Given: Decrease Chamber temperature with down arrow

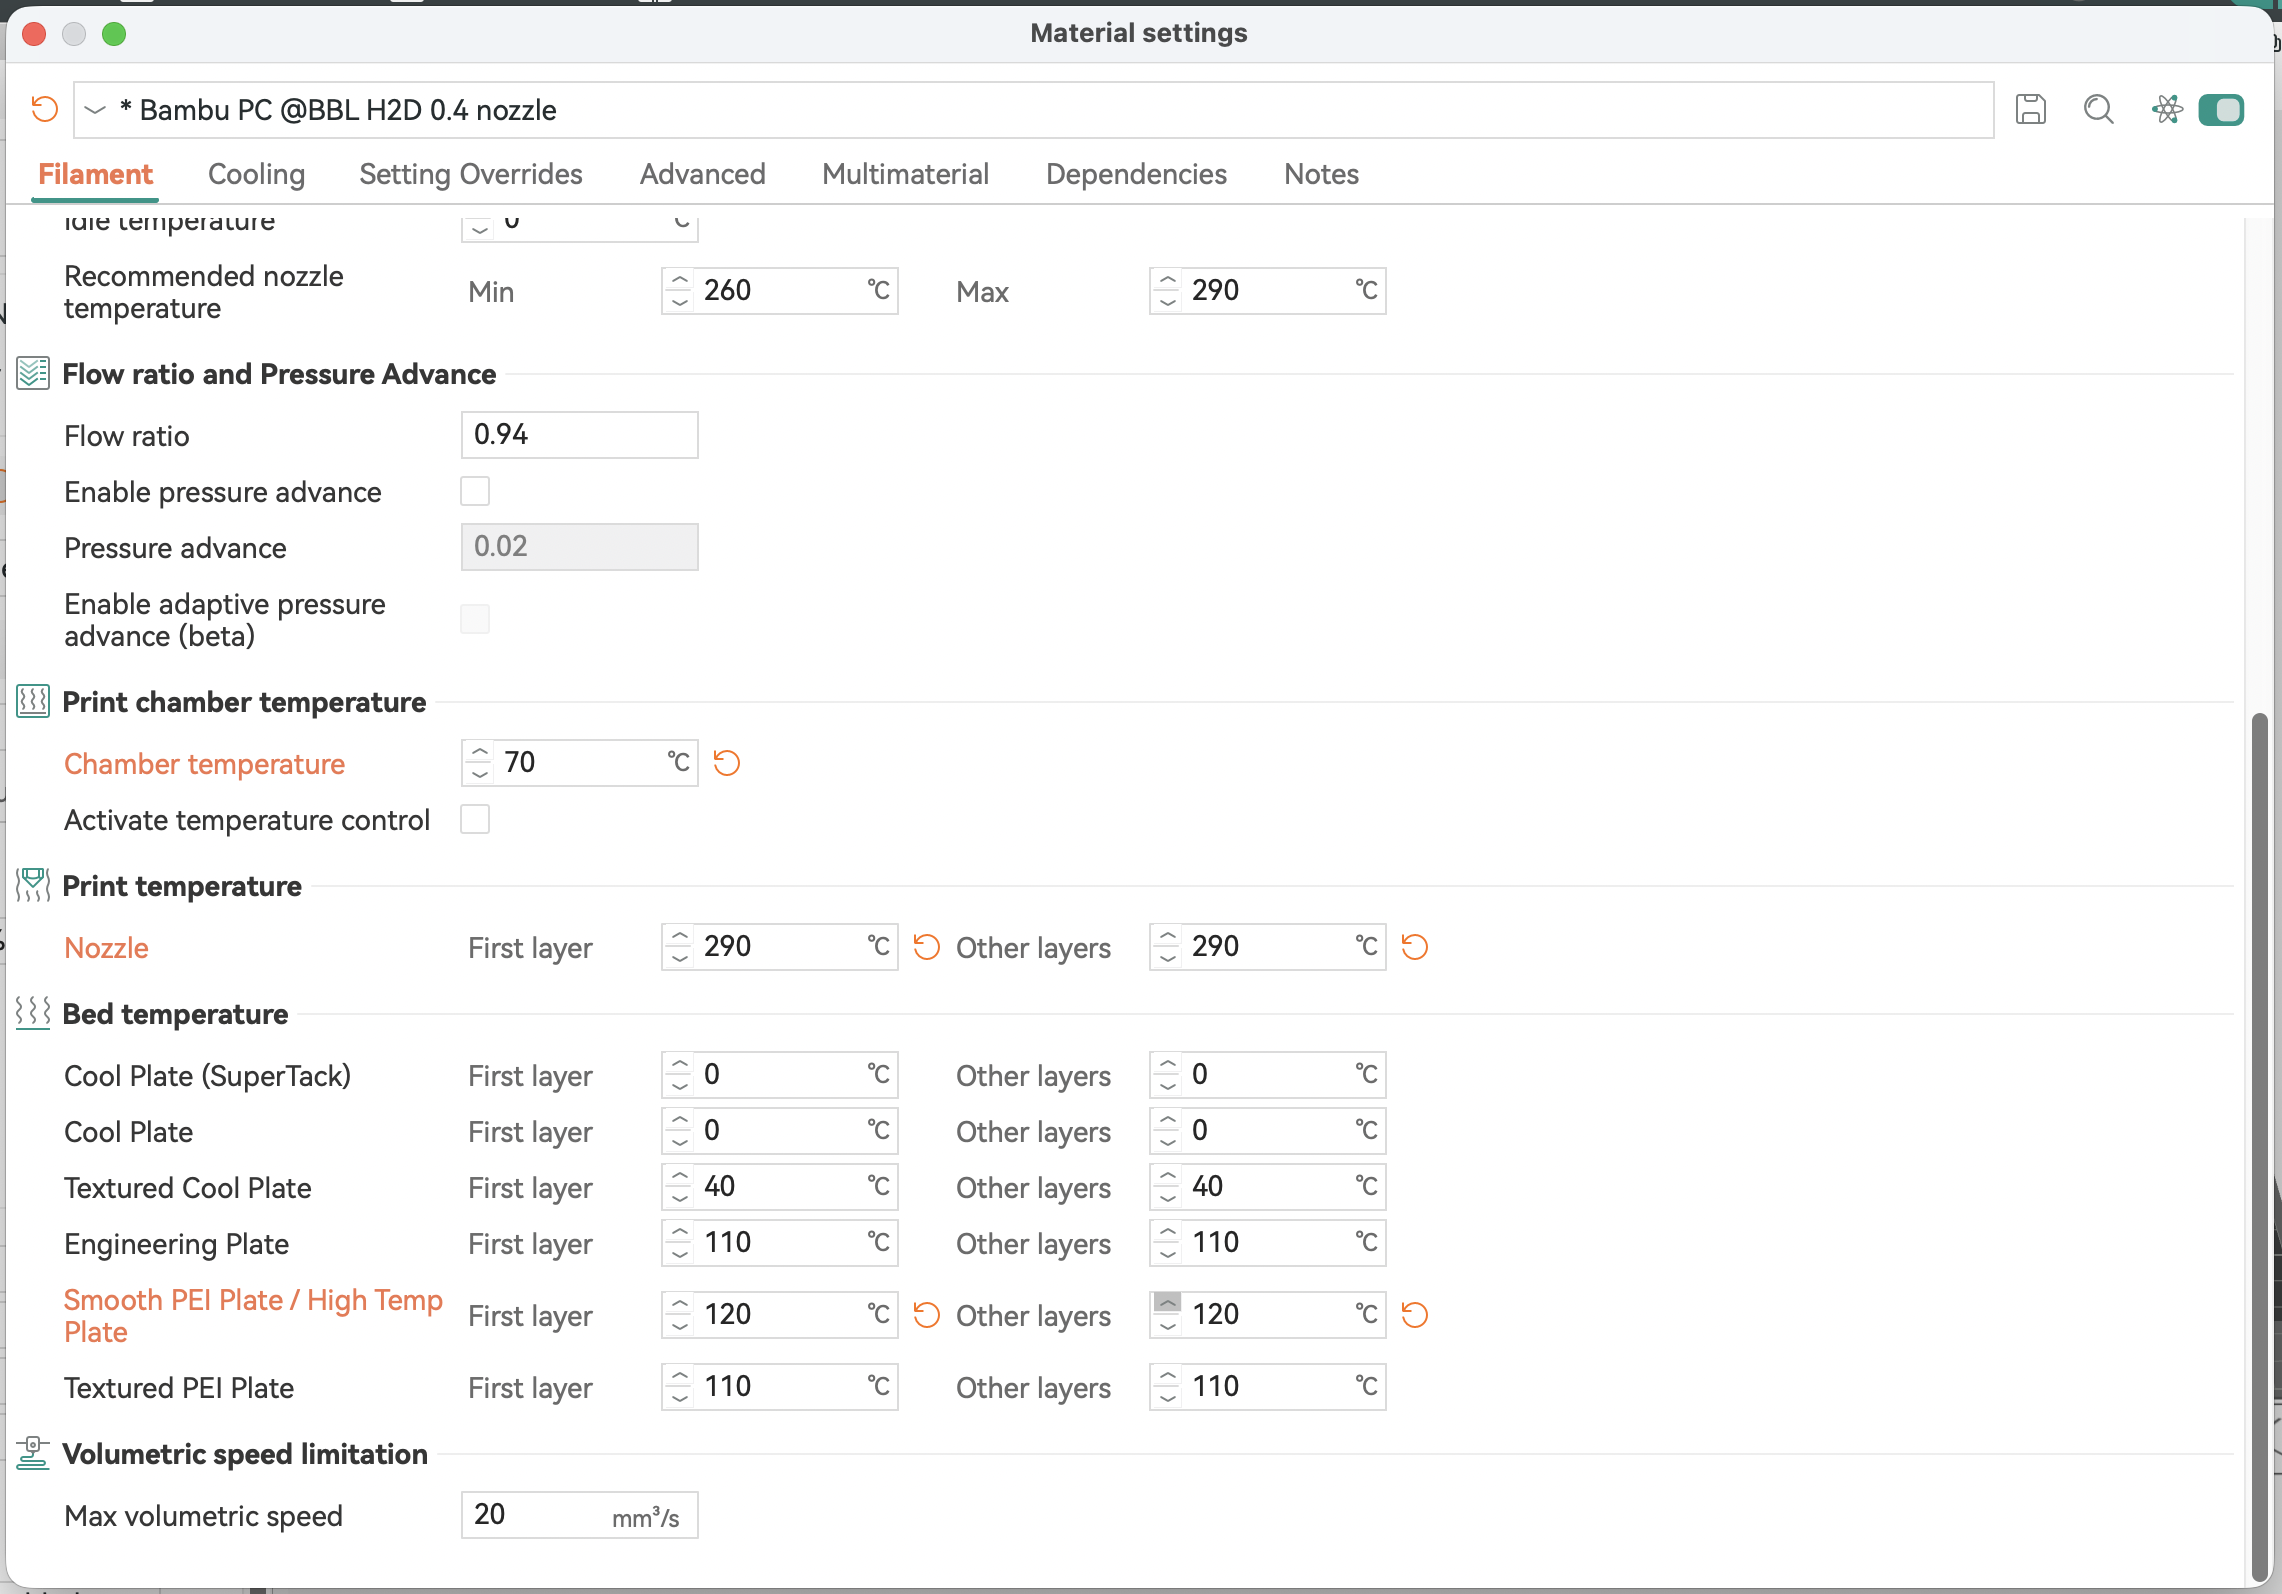Looking at the screenshot, I should click(x=480, y=774).
